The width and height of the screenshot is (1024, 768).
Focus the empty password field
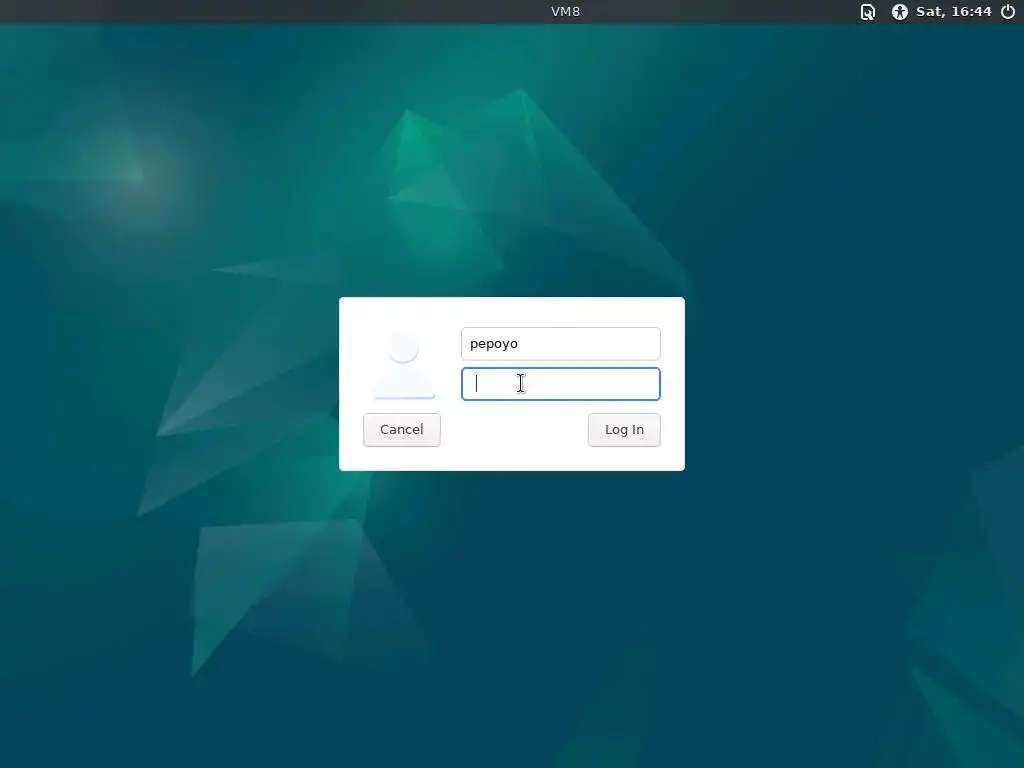[560, 384]
